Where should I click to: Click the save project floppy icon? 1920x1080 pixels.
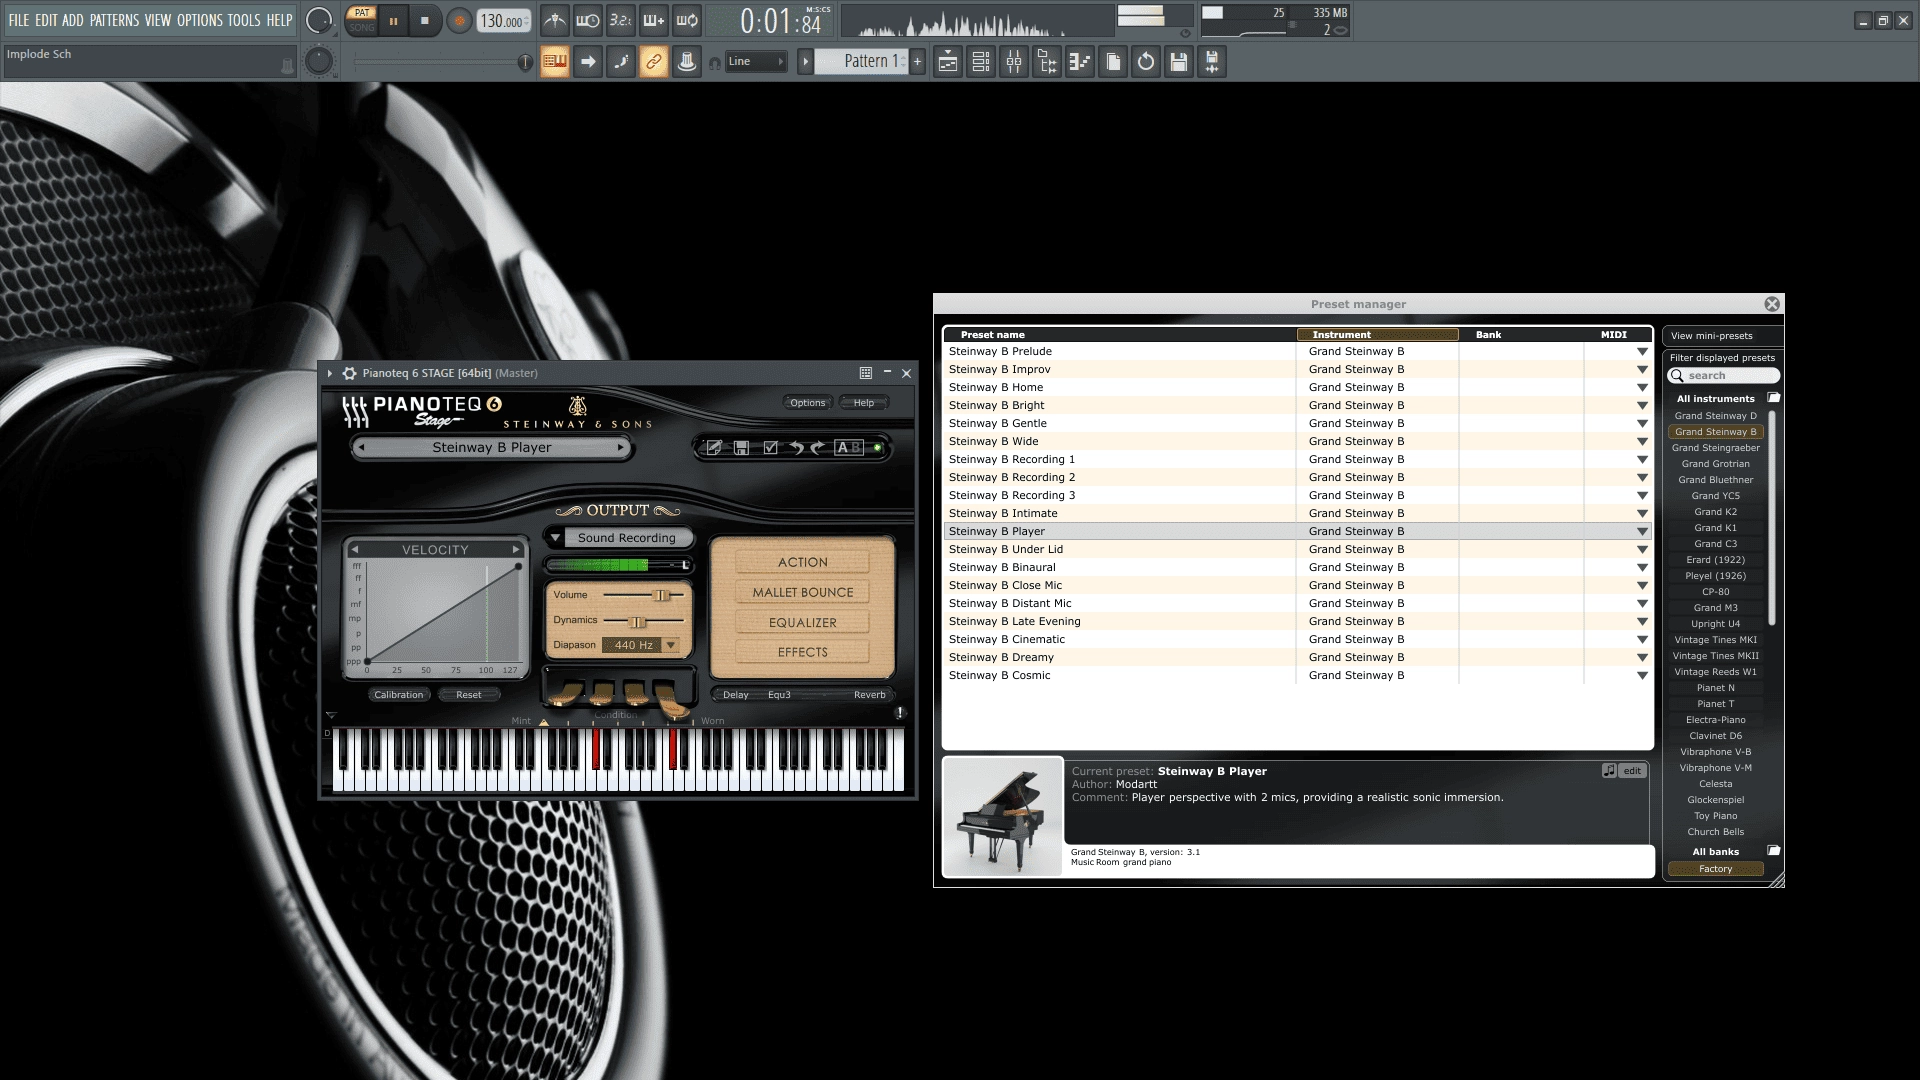(x=1178, y=62)
